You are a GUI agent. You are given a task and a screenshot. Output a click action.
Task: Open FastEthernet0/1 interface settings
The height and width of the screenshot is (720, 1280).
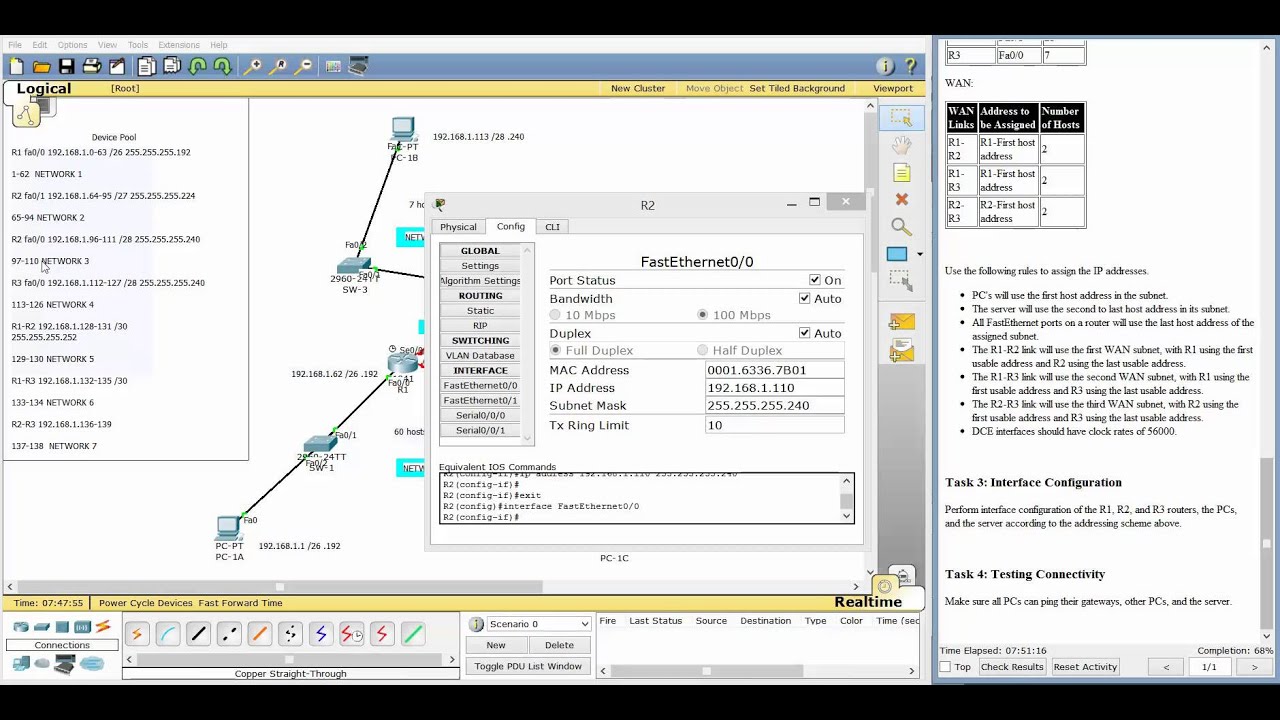[x=480, y=400]
